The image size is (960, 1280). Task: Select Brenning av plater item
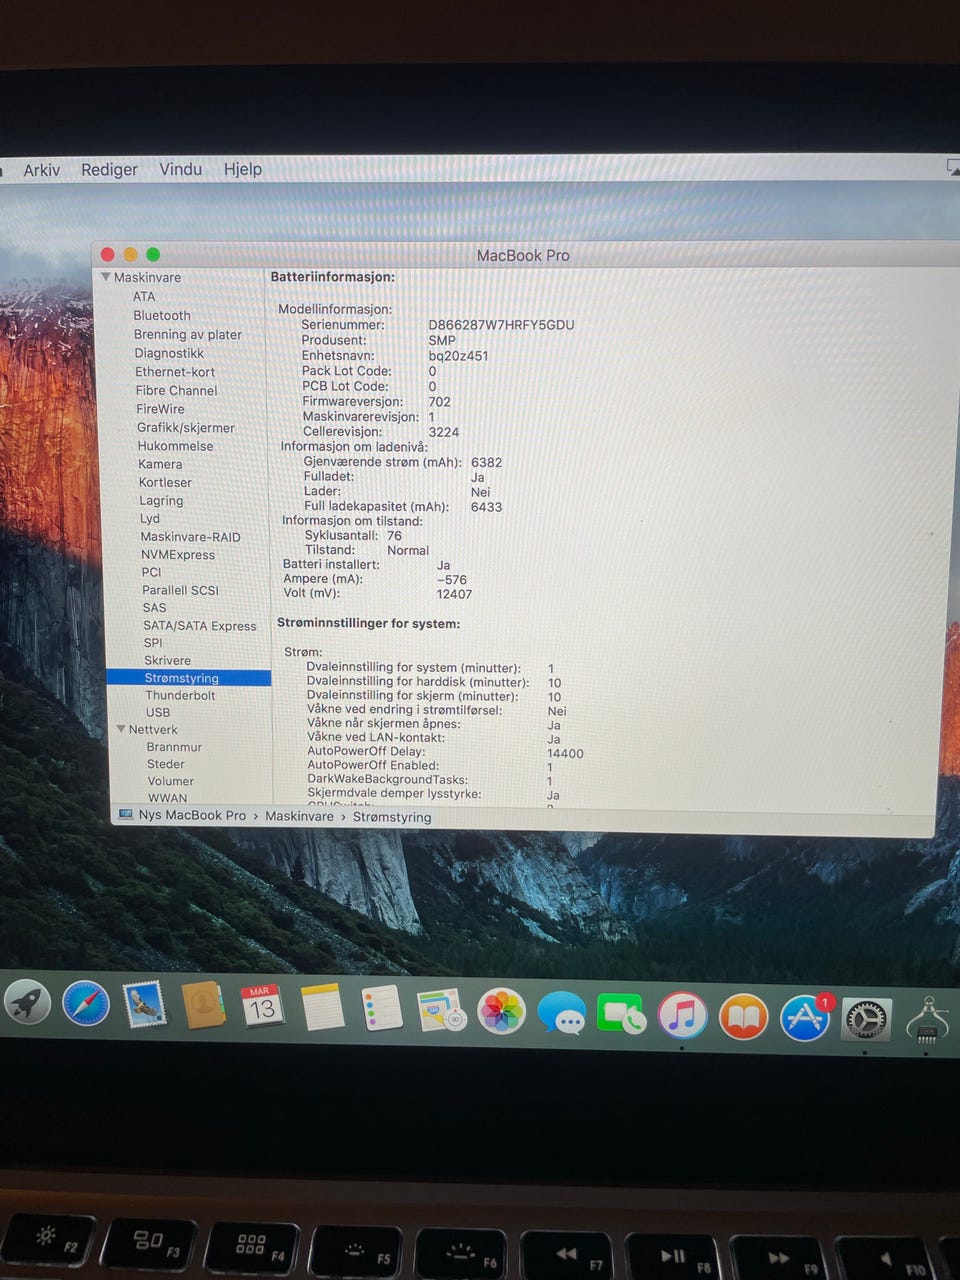188,334
